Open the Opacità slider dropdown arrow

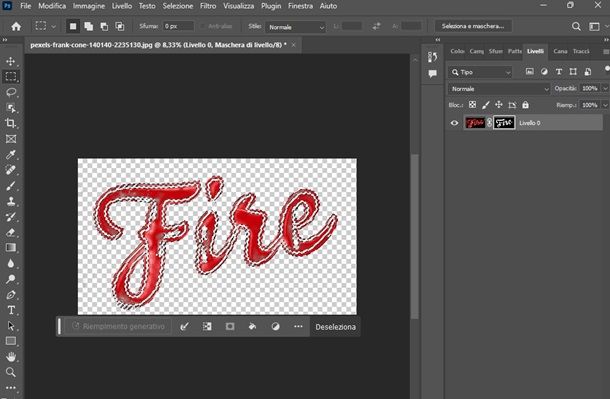tap(605, 89)
